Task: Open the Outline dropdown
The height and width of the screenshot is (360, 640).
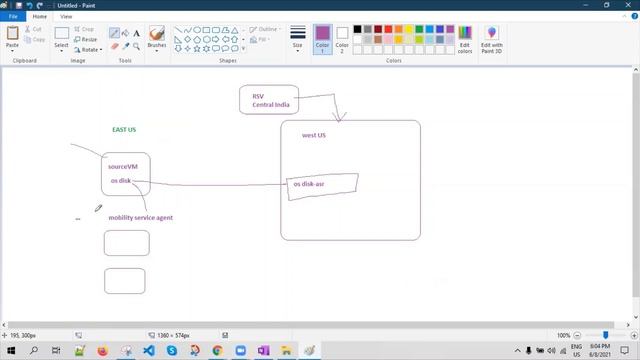Action: [x=265, y=29]
